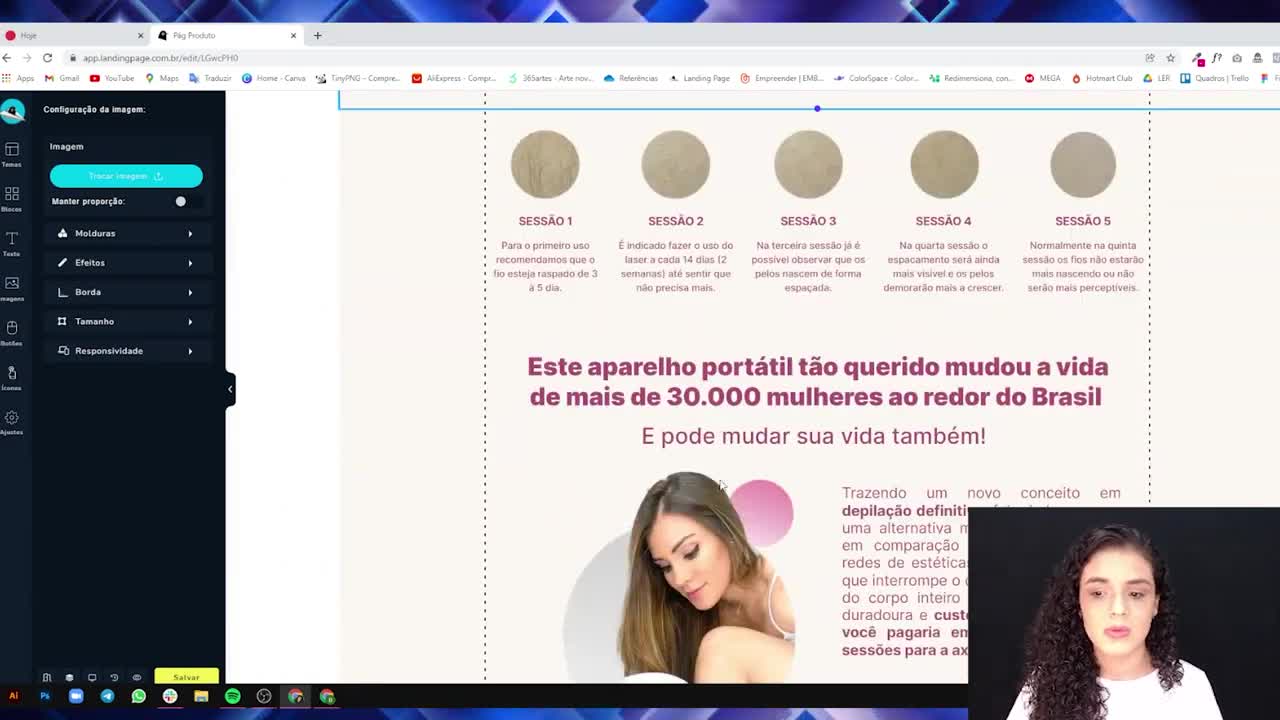The height and width of the screenshot is (720, 1280).
Task: Open the Maps bookmark
Action: 162,78
